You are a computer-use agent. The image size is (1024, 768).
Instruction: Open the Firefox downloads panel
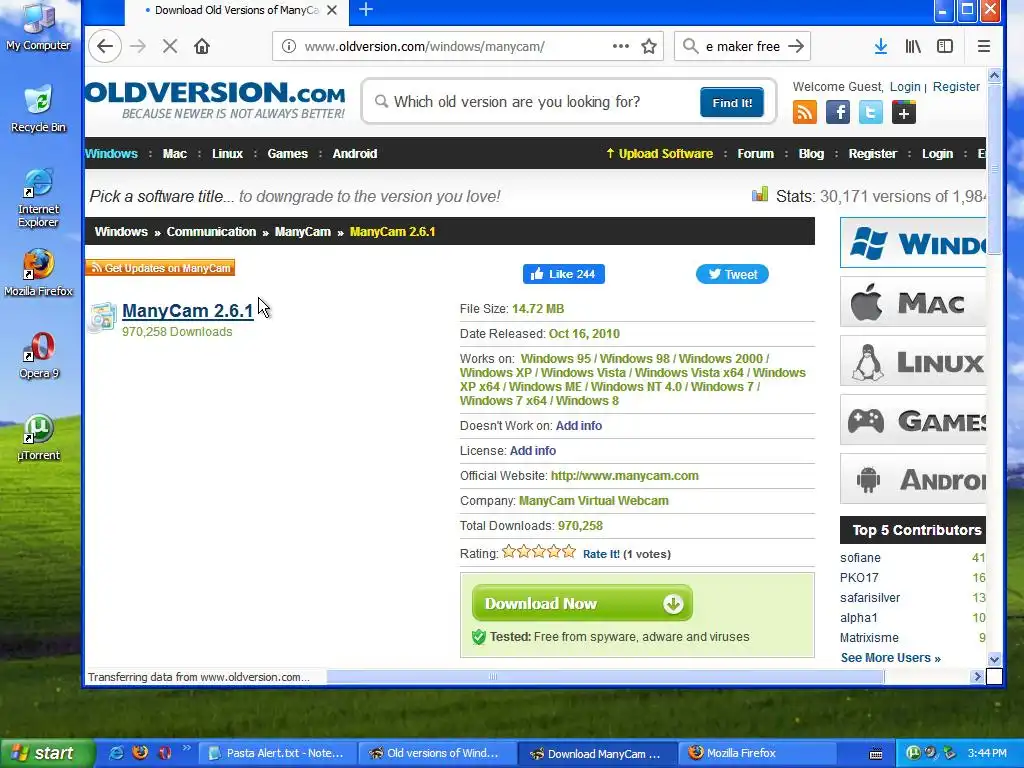tap(880, 46)
